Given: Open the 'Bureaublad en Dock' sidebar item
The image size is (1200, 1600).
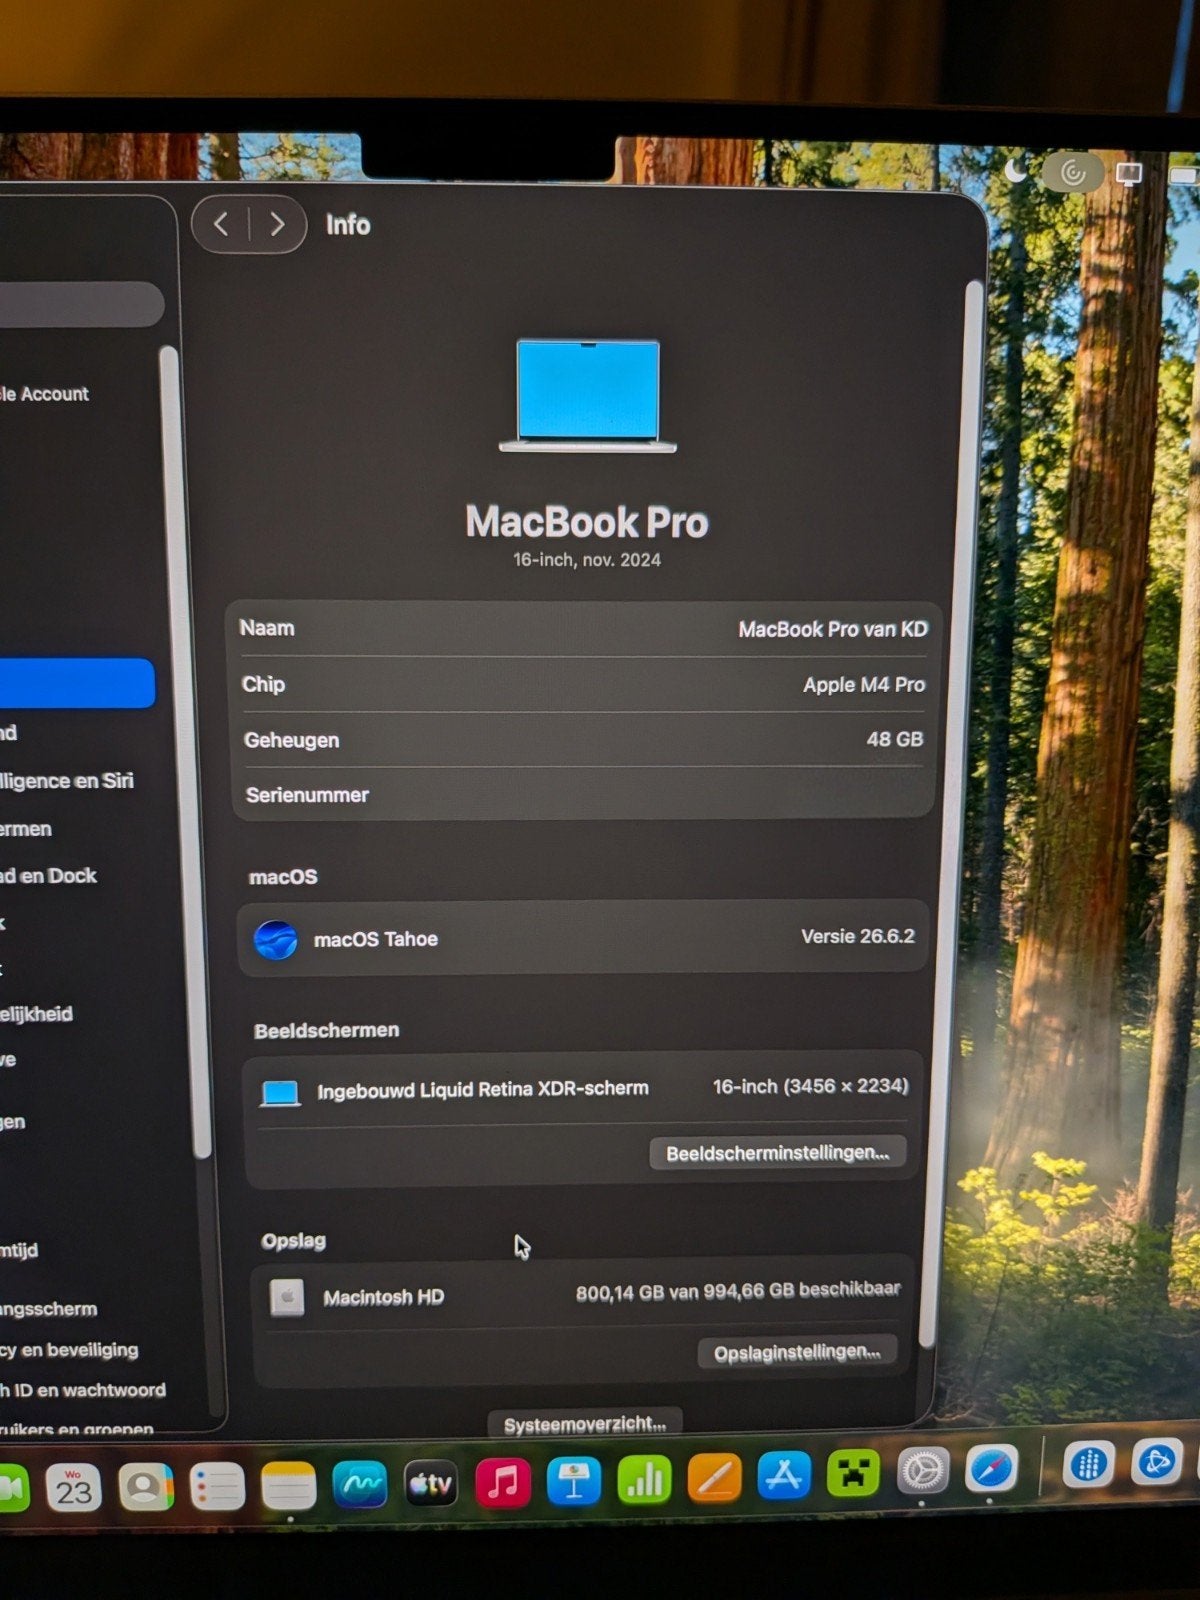Looking at the screenshot, I should point(49,876).
